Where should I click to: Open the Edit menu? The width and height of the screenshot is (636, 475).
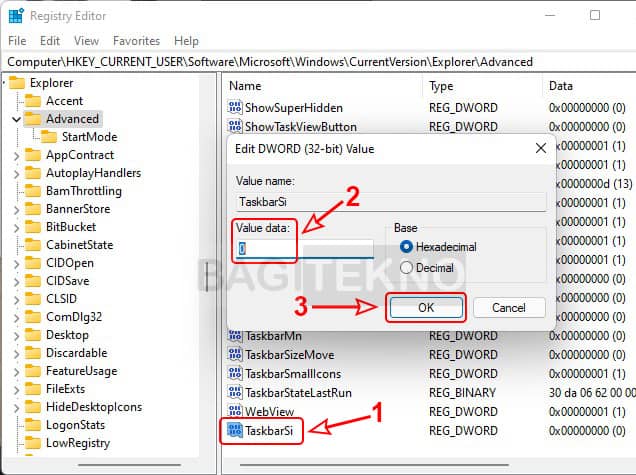49,41
